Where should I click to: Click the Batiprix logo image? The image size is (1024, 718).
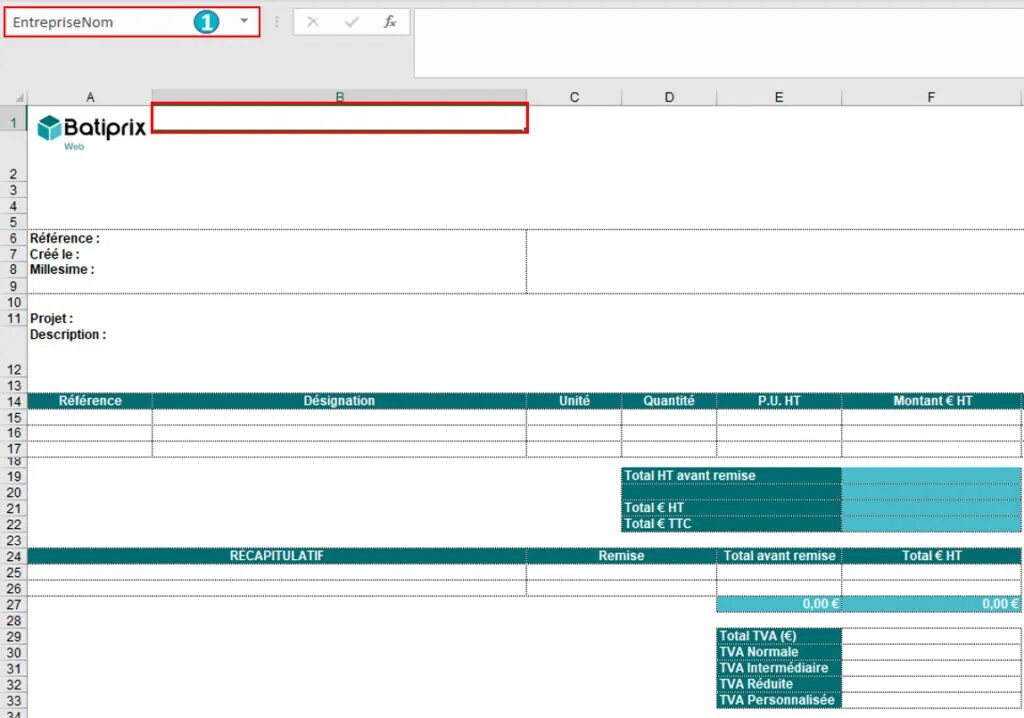click(91, 130)
